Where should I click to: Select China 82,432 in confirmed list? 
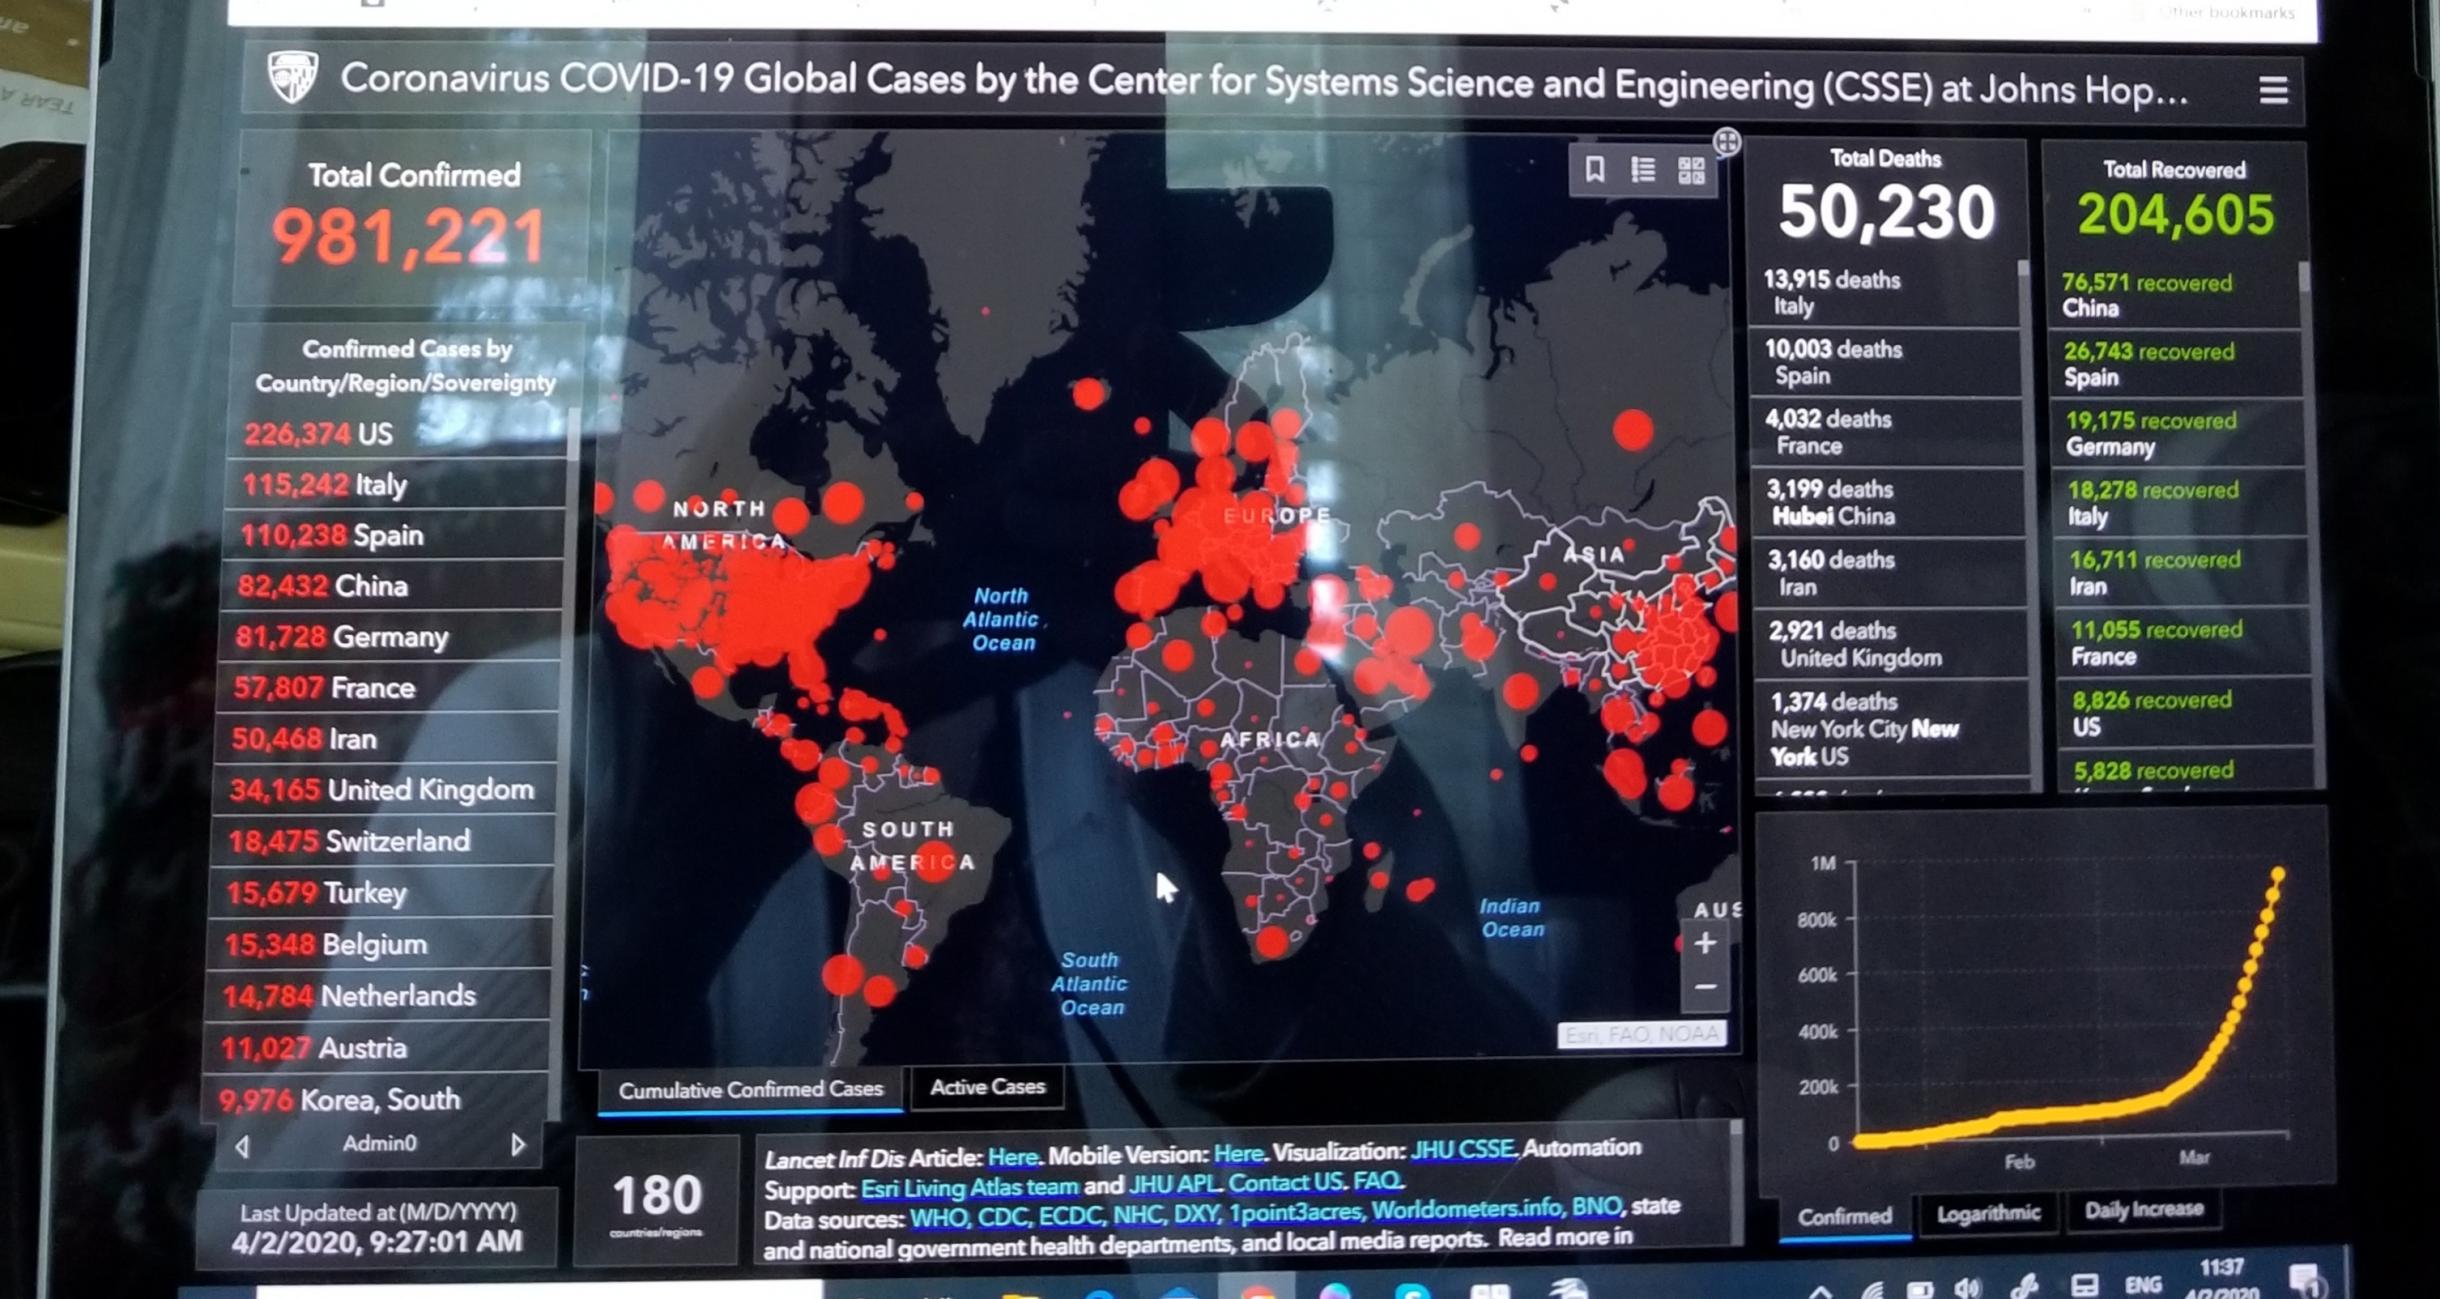[x=392, y=586]
